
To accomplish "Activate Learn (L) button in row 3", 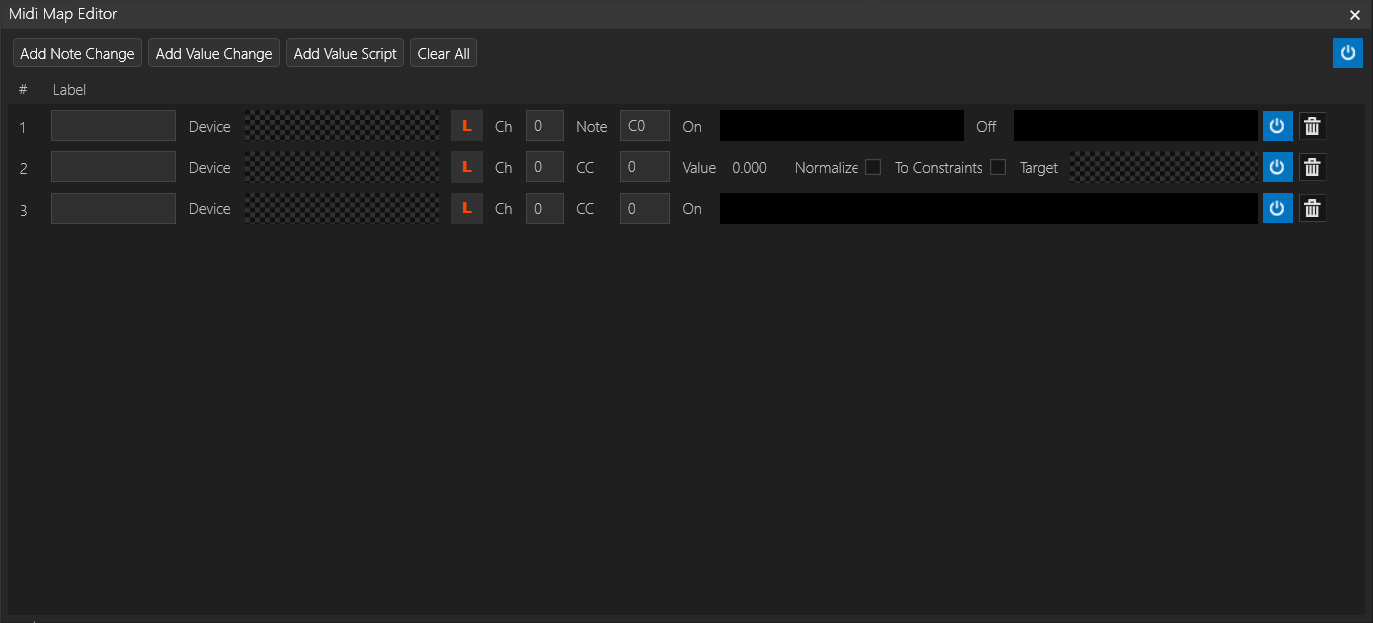I will [467, 208].
